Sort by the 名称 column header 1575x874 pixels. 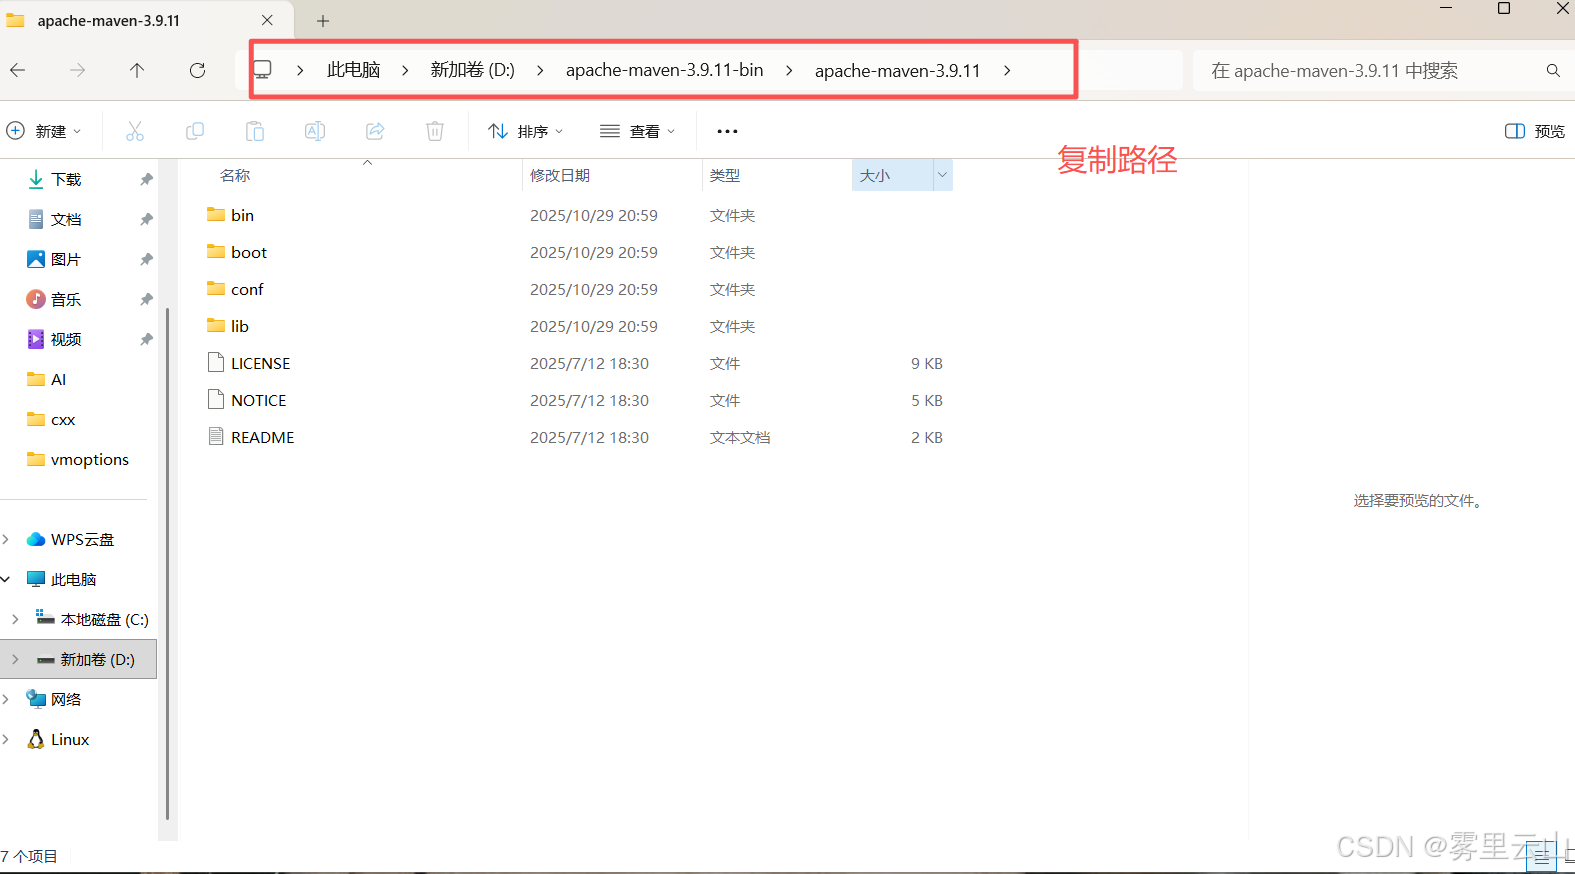click(235, 175)
